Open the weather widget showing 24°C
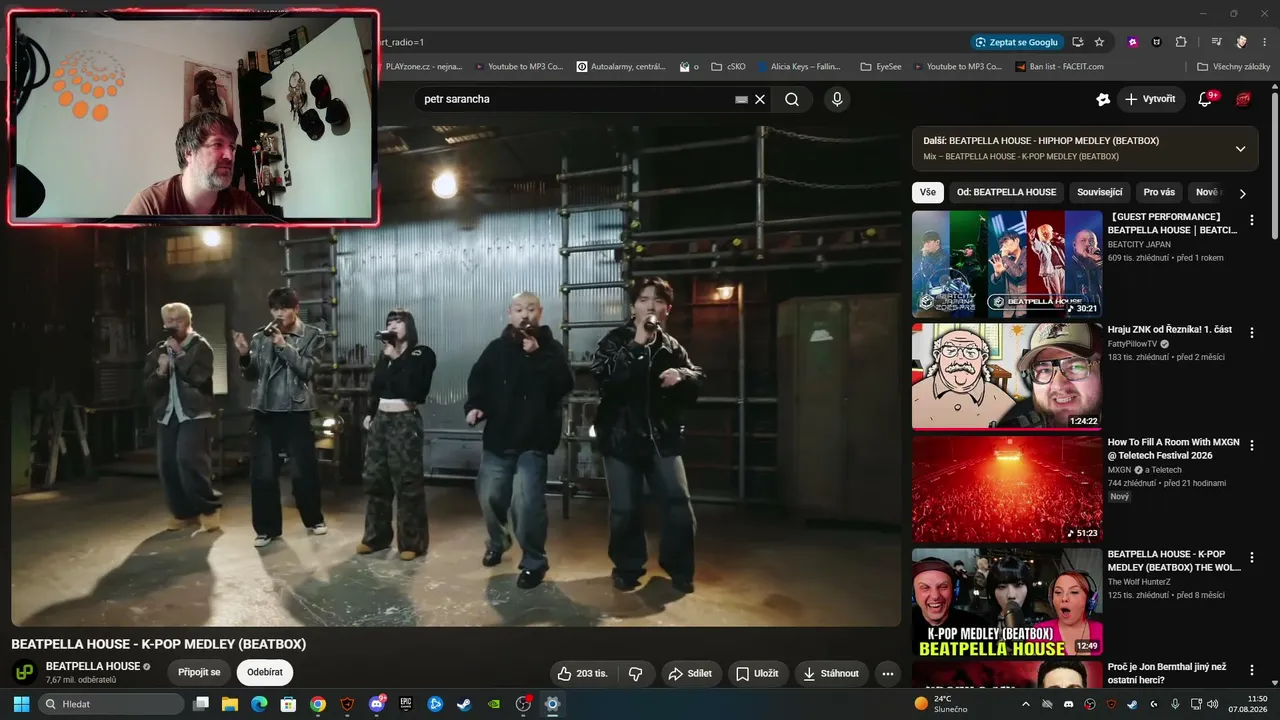 point(940,704)
